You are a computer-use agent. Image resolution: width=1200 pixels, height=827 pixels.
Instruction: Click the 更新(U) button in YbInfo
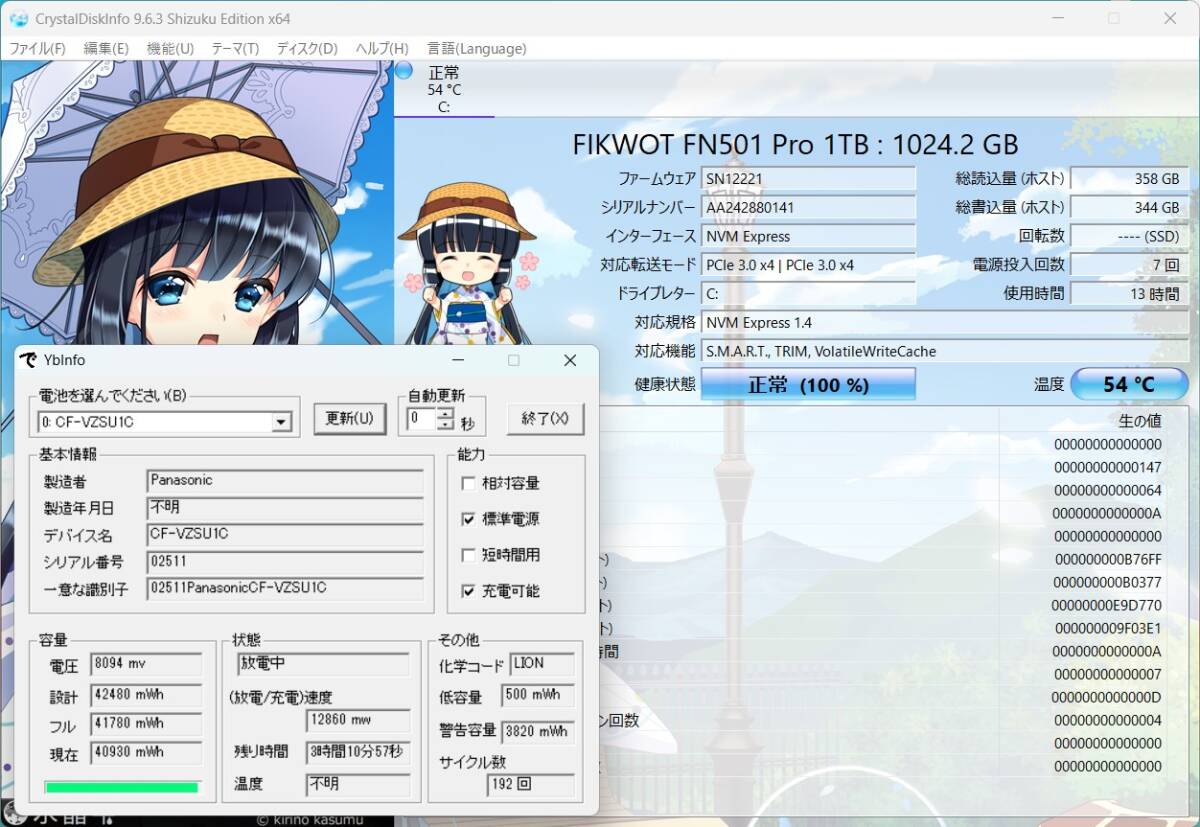(x=350, y=419)
